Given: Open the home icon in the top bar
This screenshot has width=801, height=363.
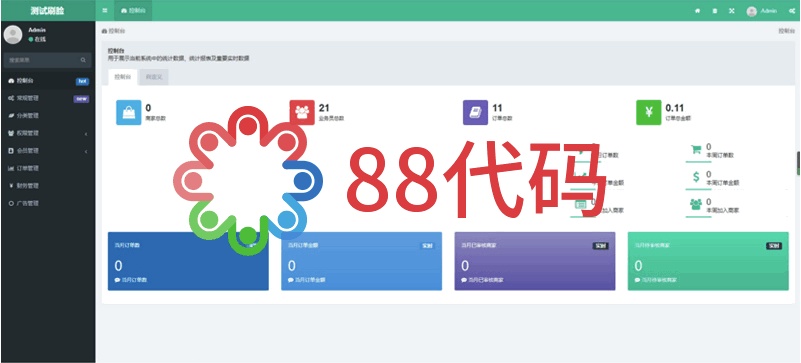Looking at the screenshot, I should [x=697, y=11].
